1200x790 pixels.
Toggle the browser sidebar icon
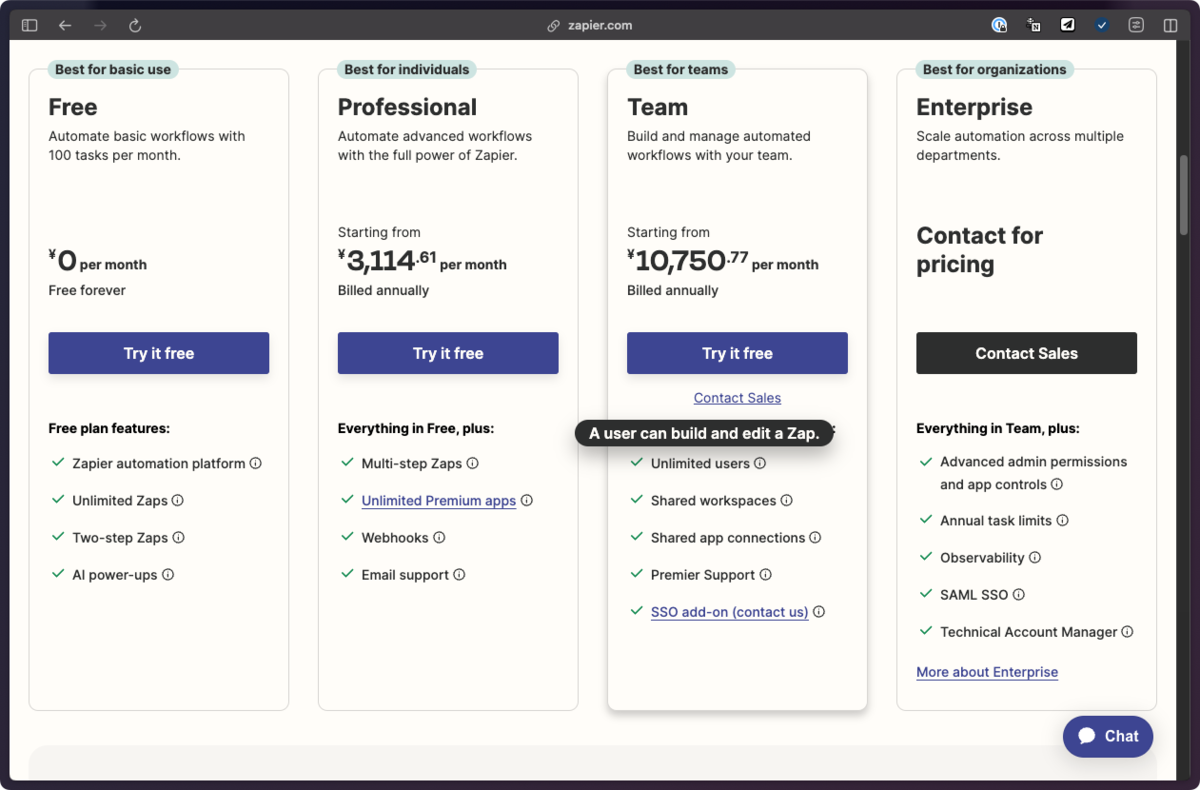click(x=29, y=25)
